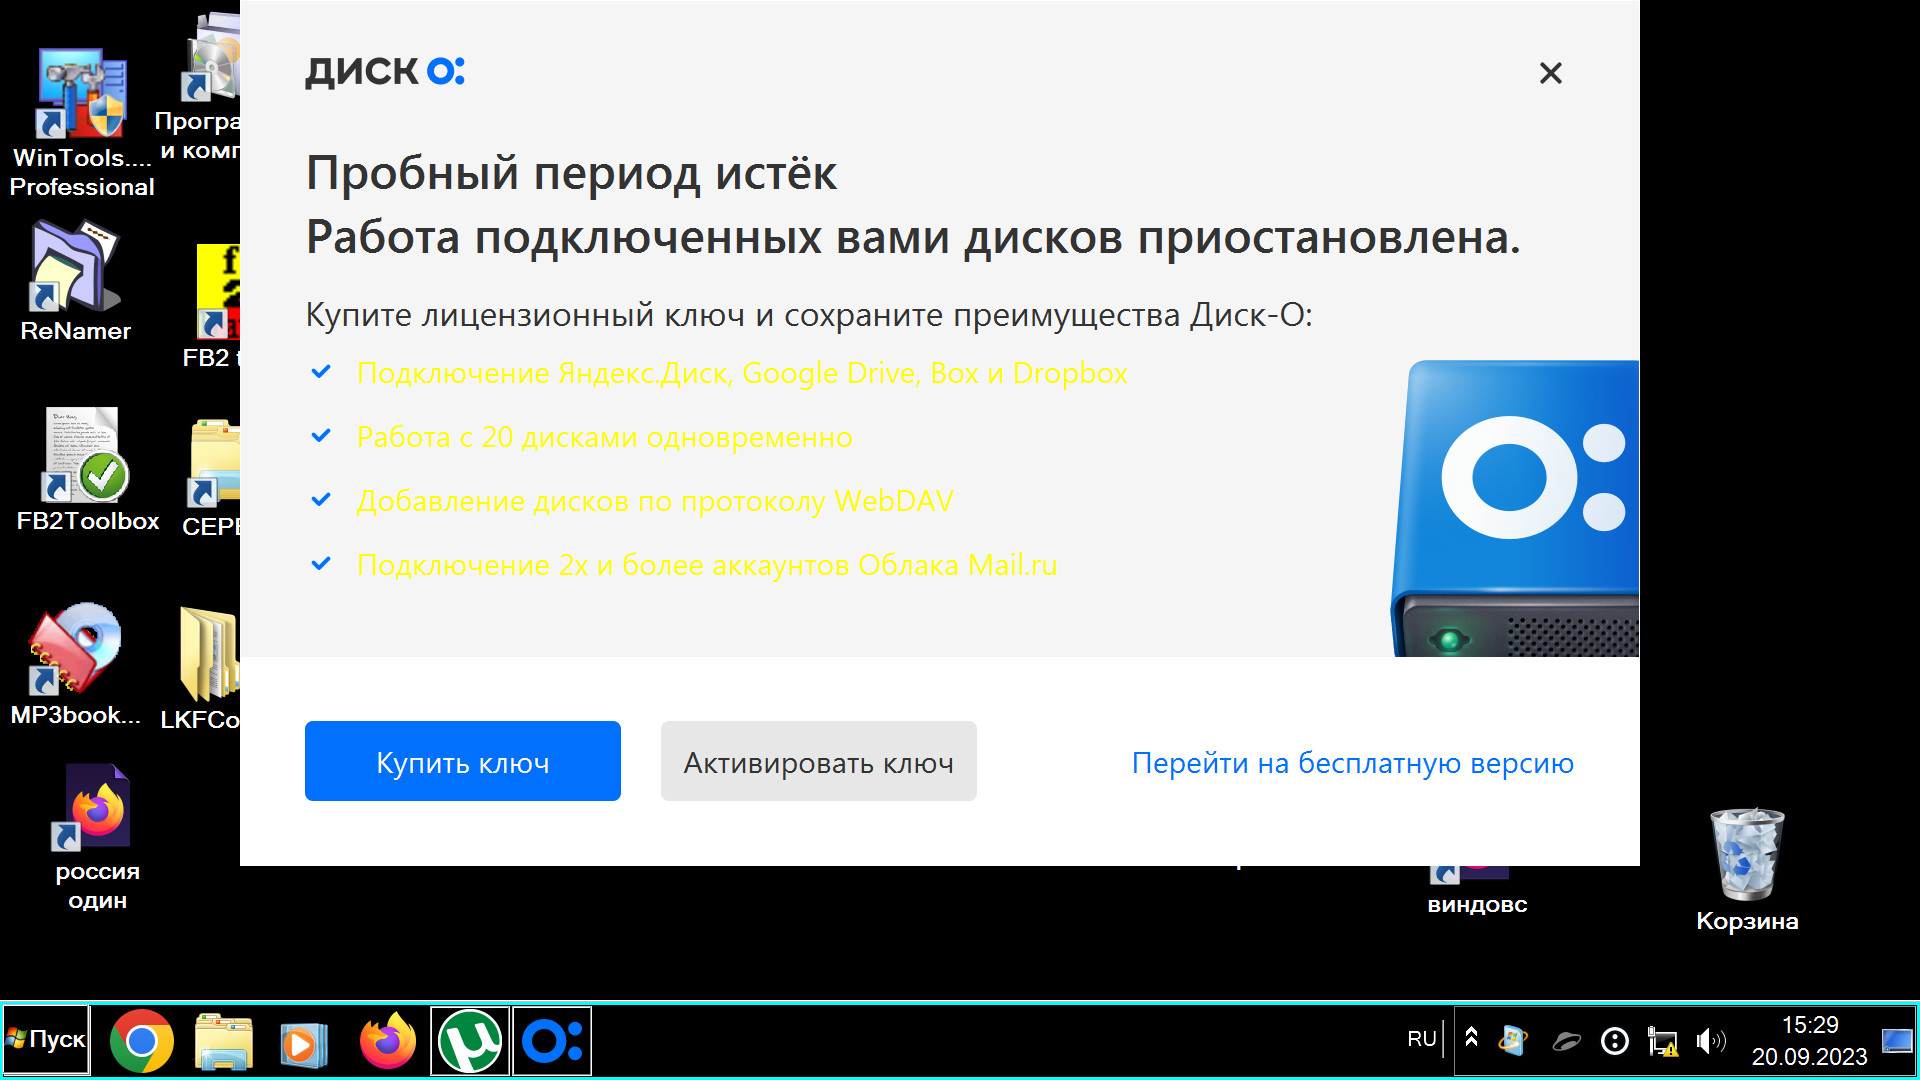
Task: Open the FB2Toolbox desktop shortcut
Action: coord(88,470)
